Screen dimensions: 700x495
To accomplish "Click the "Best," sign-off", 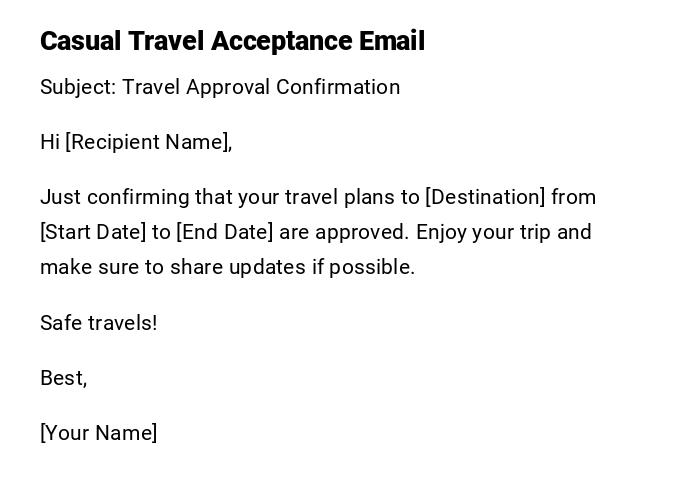I will (64, 378).
